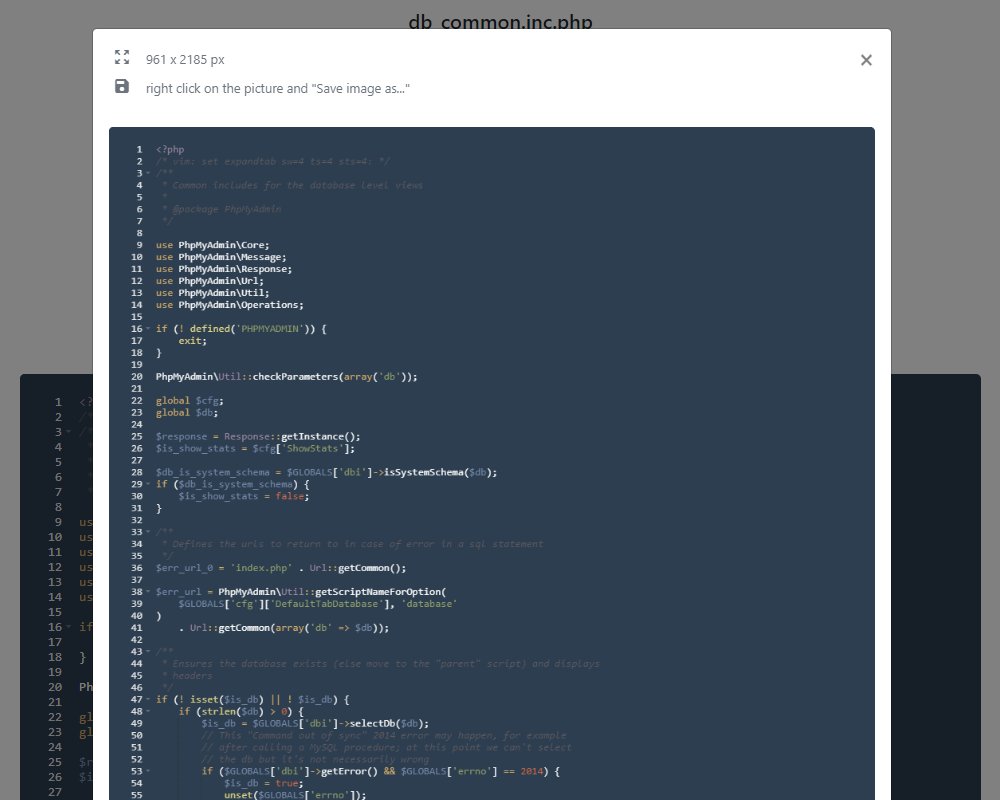Click the "$is_show_stats = $cfg['ShowStats'];" line
Screen dimensions: 1000x800
pos(255,448)
